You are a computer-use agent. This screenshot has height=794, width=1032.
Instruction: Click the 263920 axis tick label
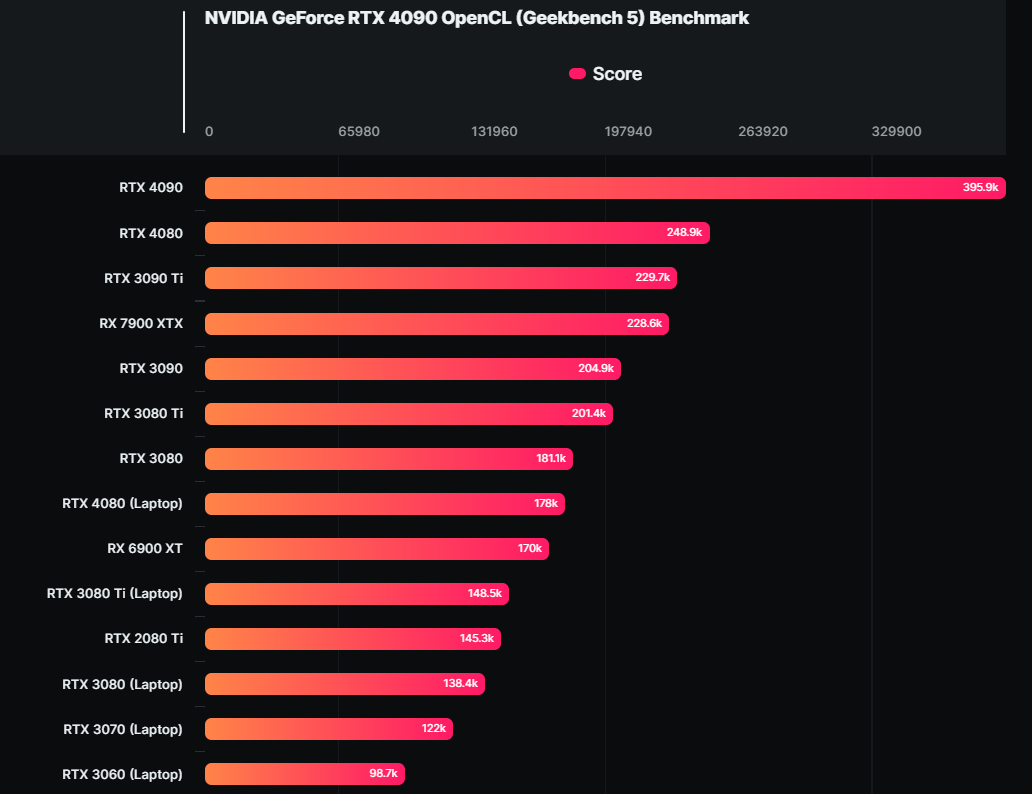(x=763, y=132)
